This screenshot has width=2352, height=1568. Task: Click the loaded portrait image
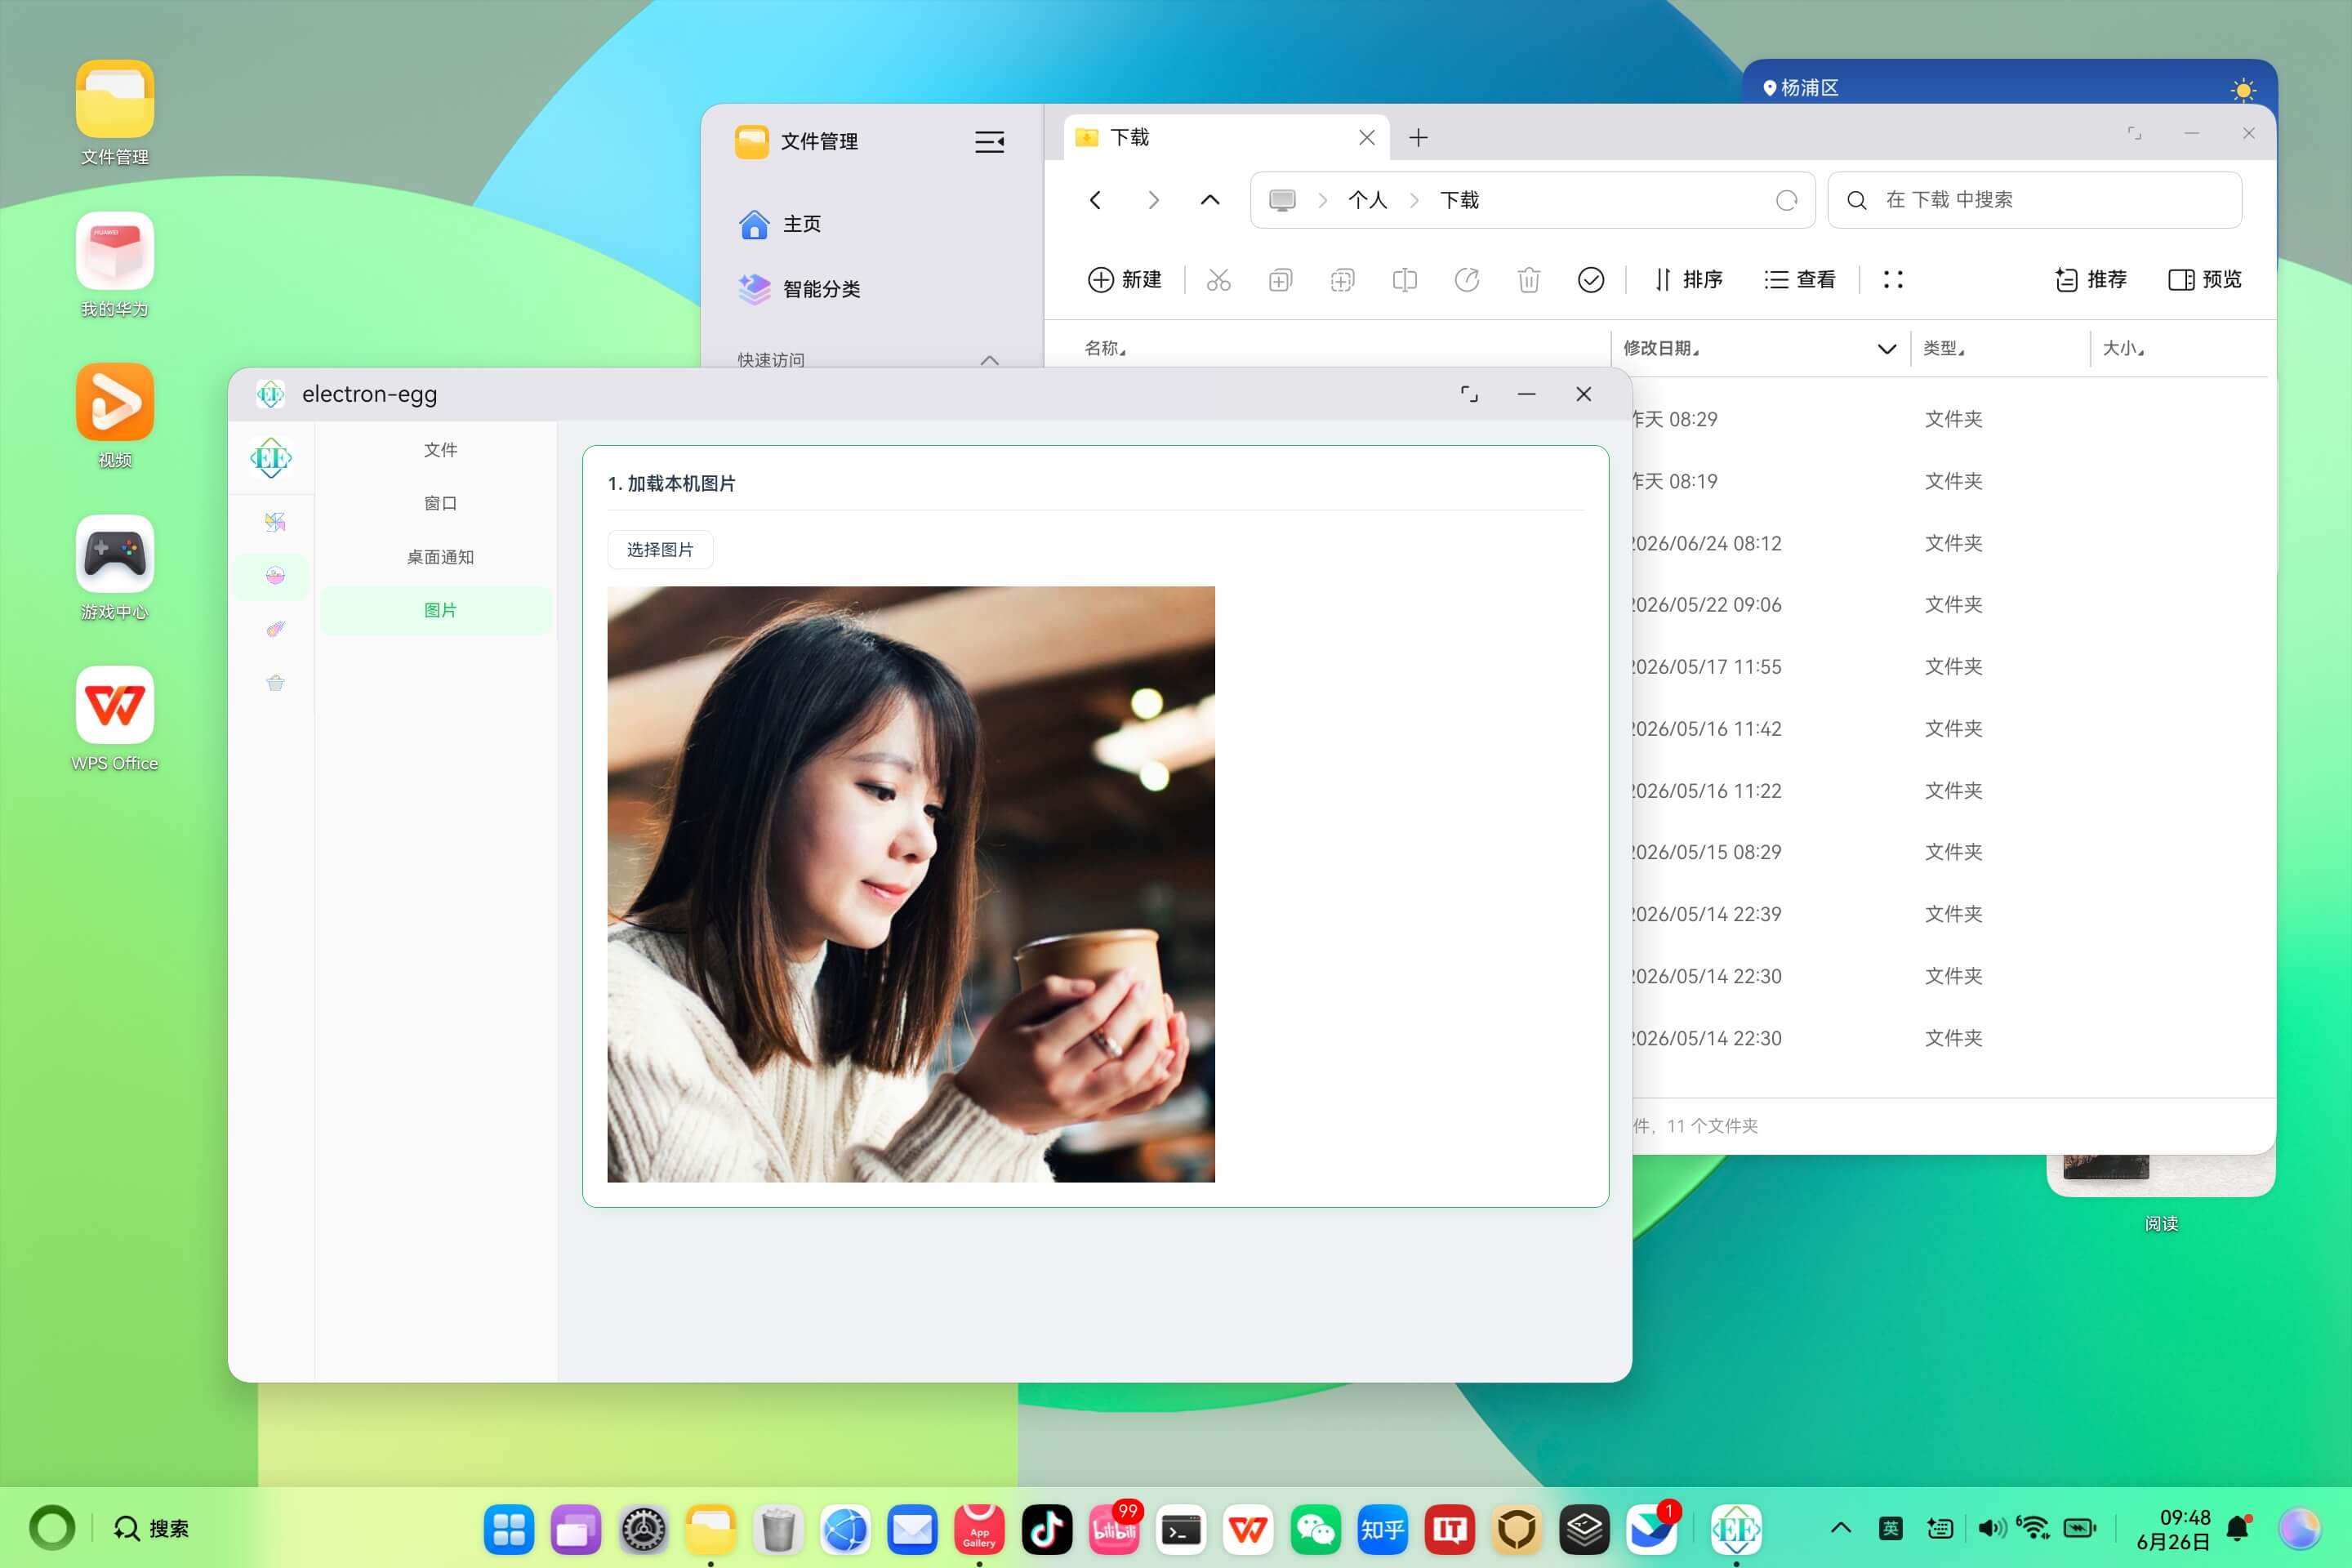[x=911, y=884]
